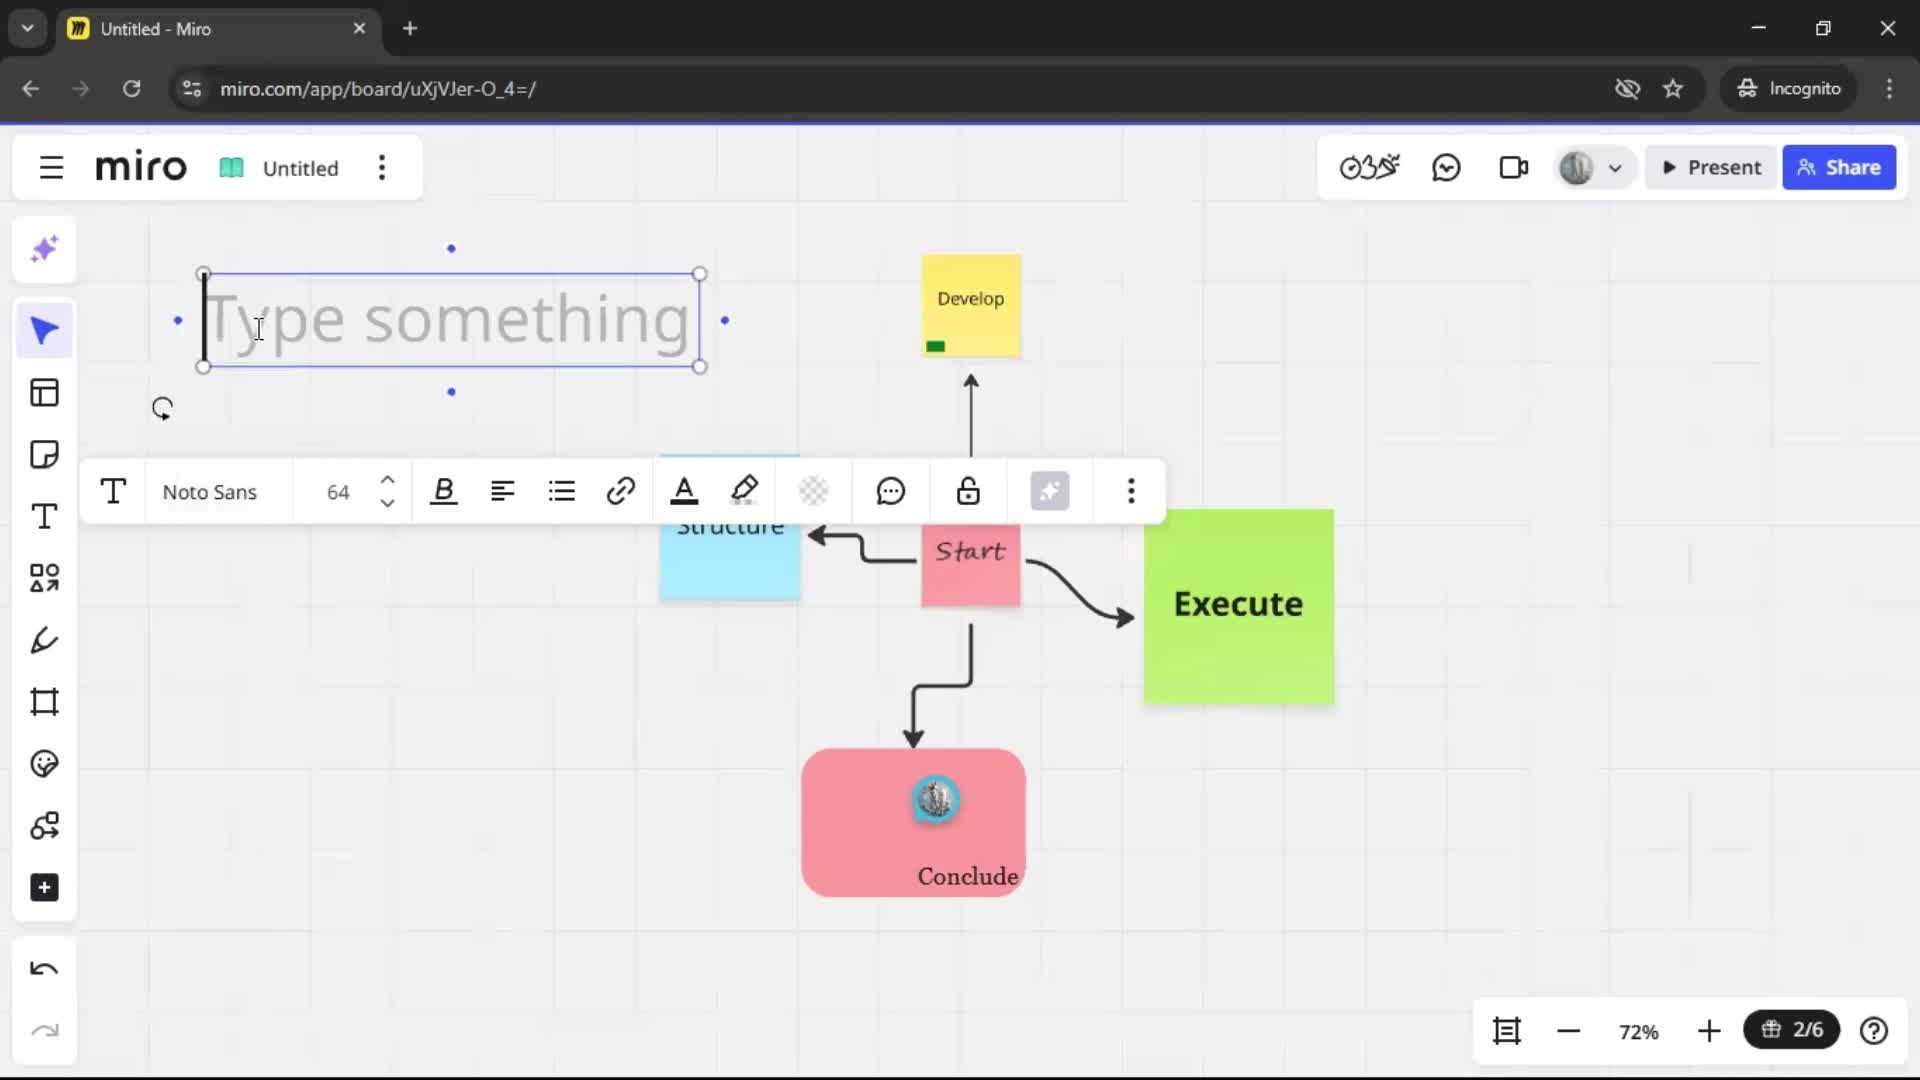Open the Miro main hamburger menu
This screenshot has width=1920, height=1080.
point(51,168)
